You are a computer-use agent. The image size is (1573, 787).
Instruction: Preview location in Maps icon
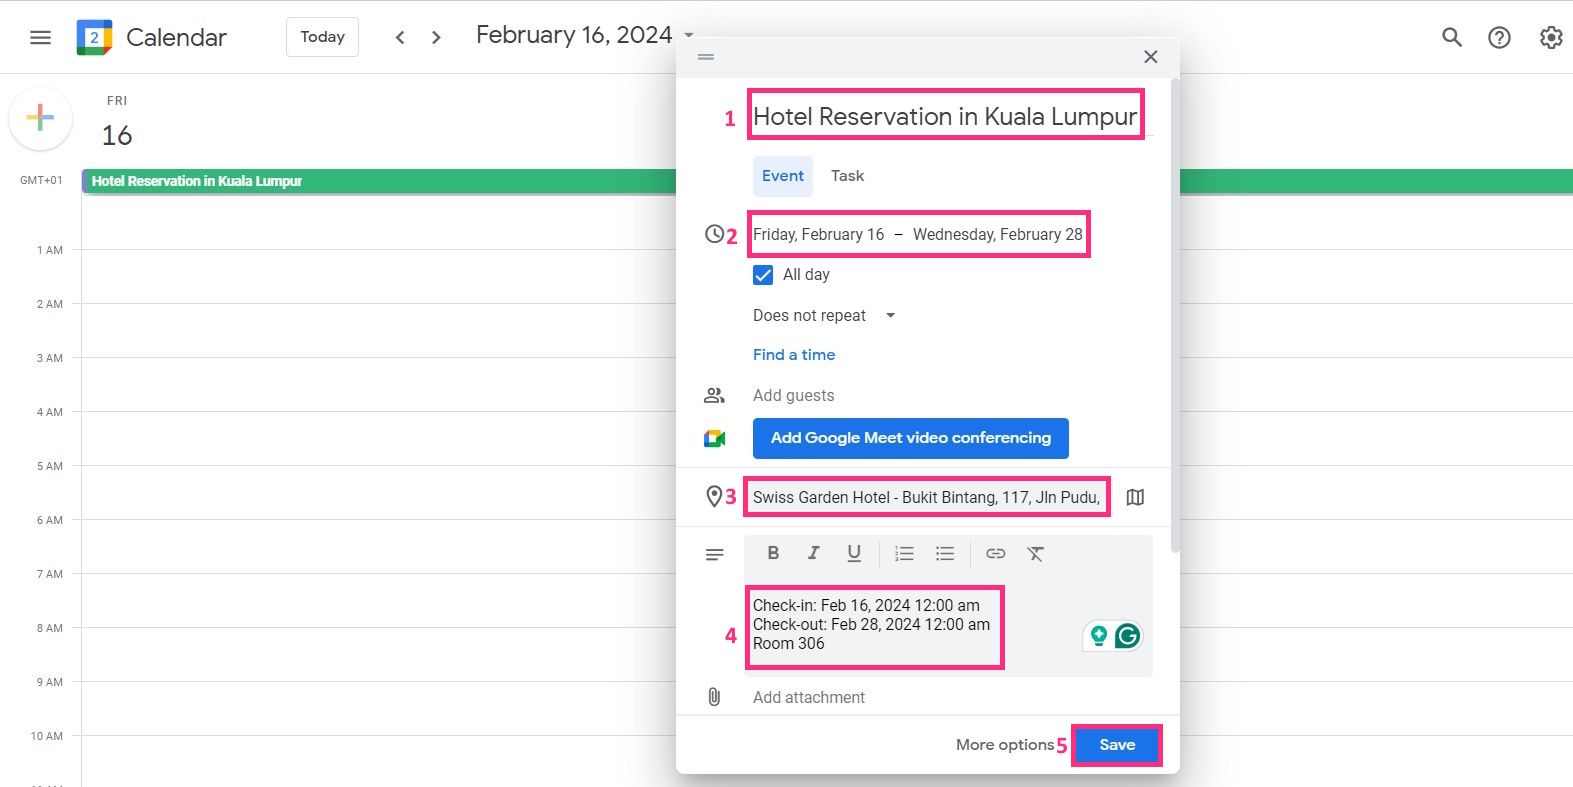[1135, 497]
